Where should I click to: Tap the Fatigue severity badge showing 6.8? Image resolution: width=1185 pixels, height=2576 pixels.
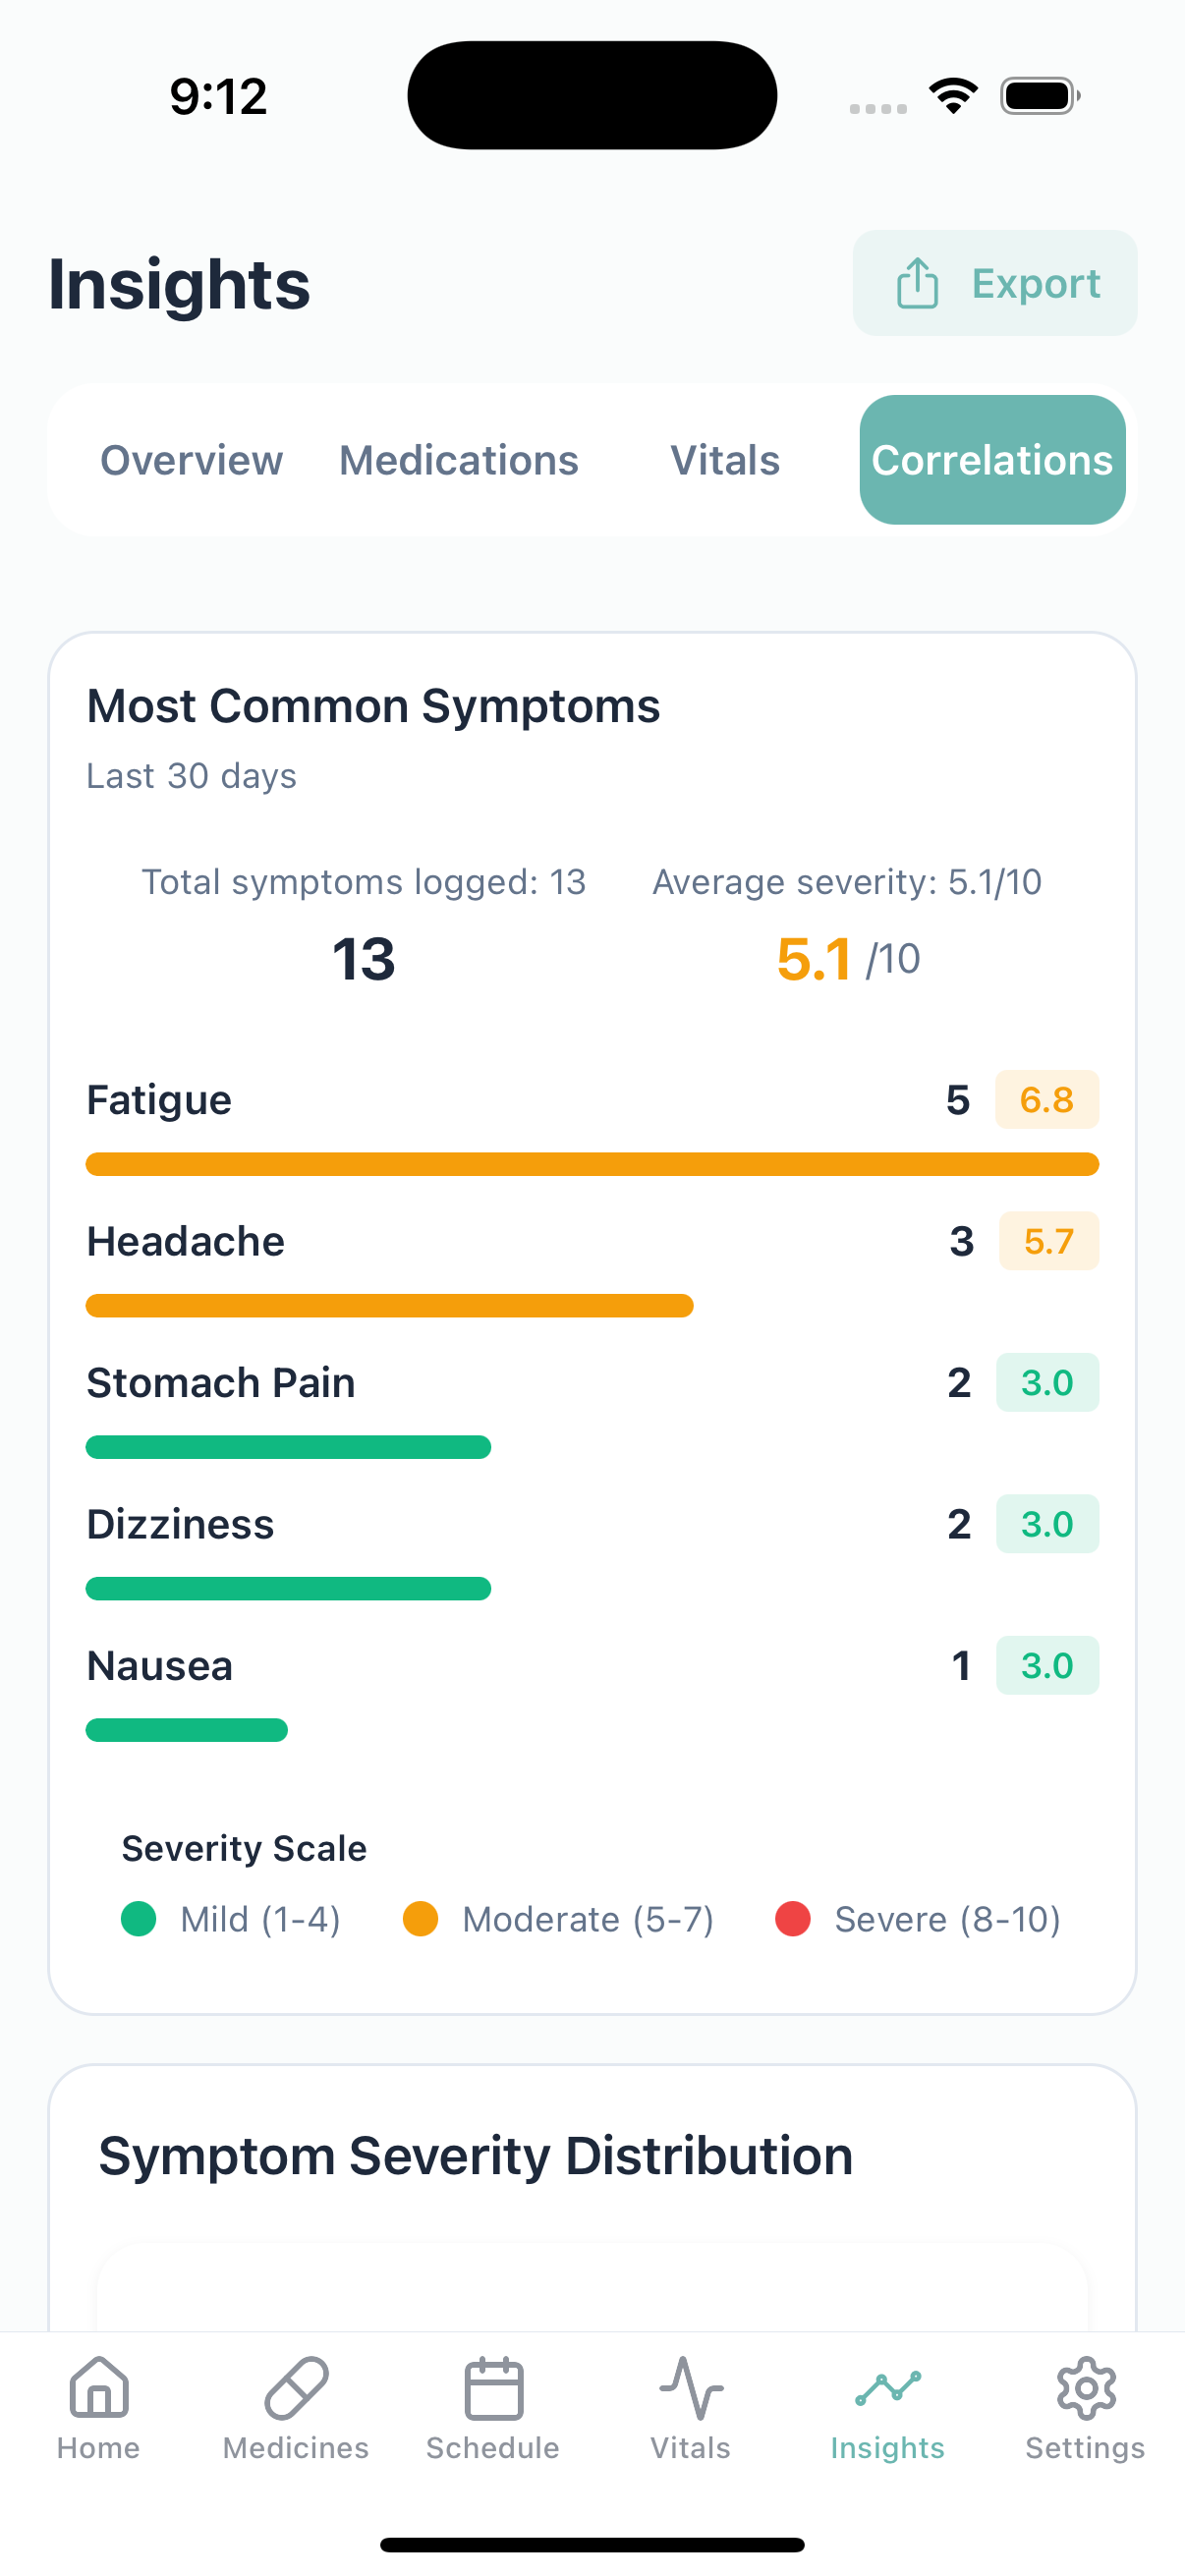[x=1046, y=1099]
